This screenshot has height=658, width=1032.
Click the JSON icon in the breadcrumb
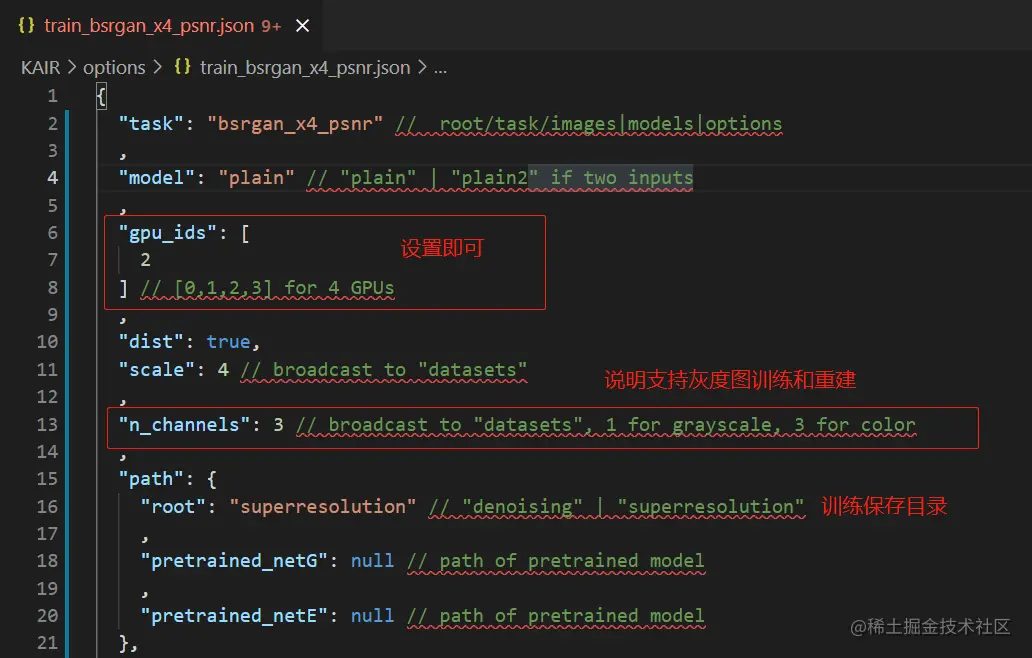click(x=182, y=67)
